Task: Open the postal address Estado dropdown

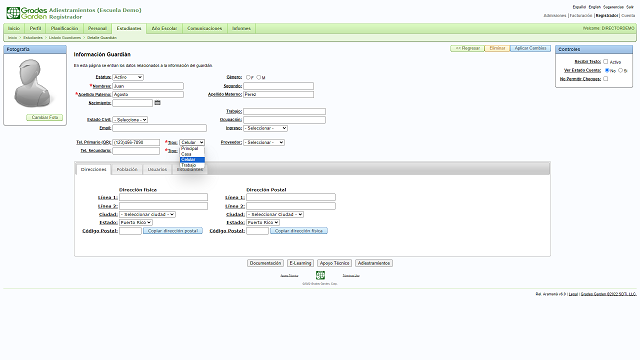Action: pyautogui.click(x=263, y=222)
